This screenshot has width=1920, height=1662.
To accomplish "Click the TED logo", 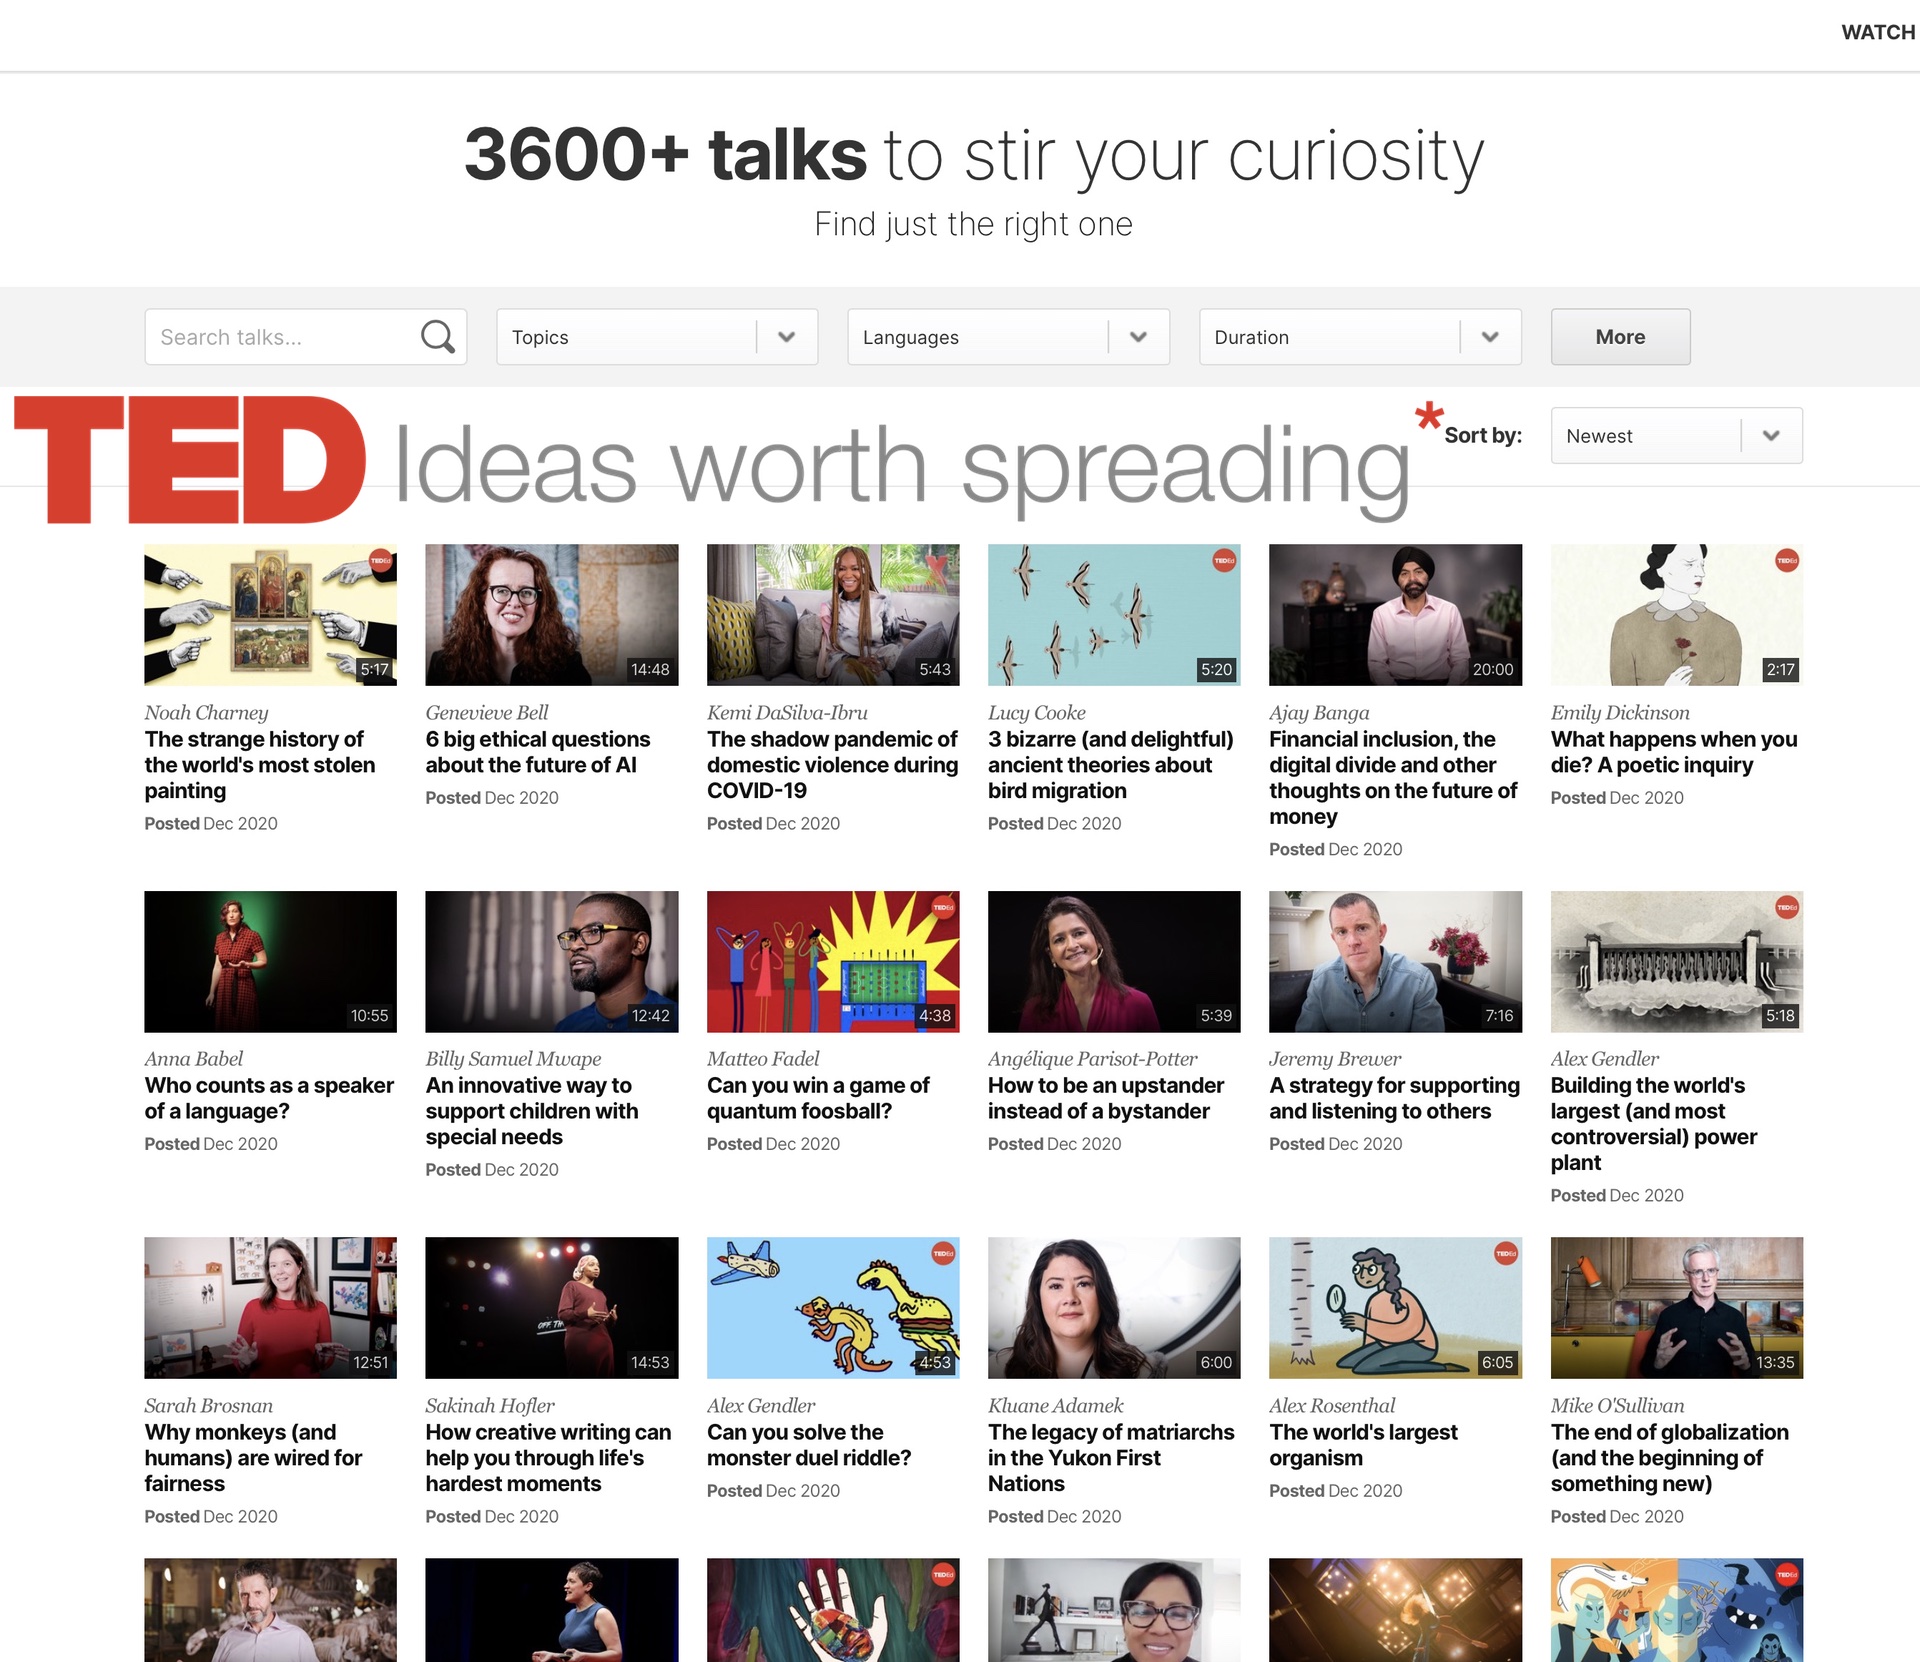I will click(190, 460).
